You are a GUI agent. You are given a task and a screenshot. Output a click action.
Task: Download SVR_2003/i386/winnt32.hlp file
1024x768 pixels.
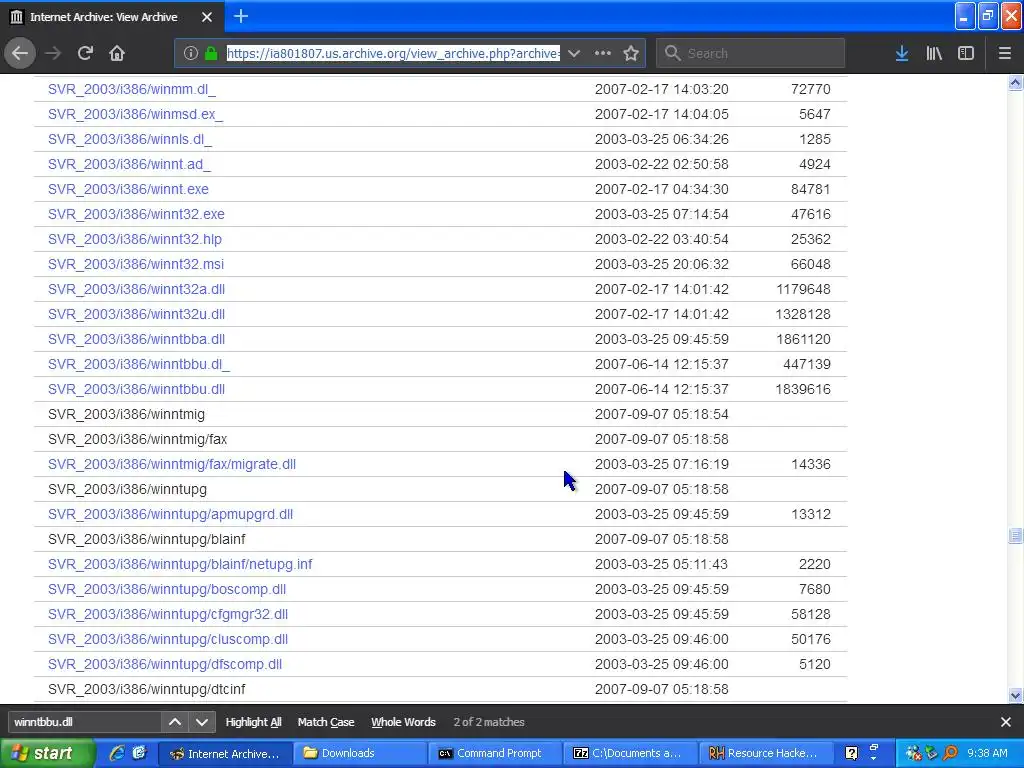pyautogui.click(x=135, y=239)
